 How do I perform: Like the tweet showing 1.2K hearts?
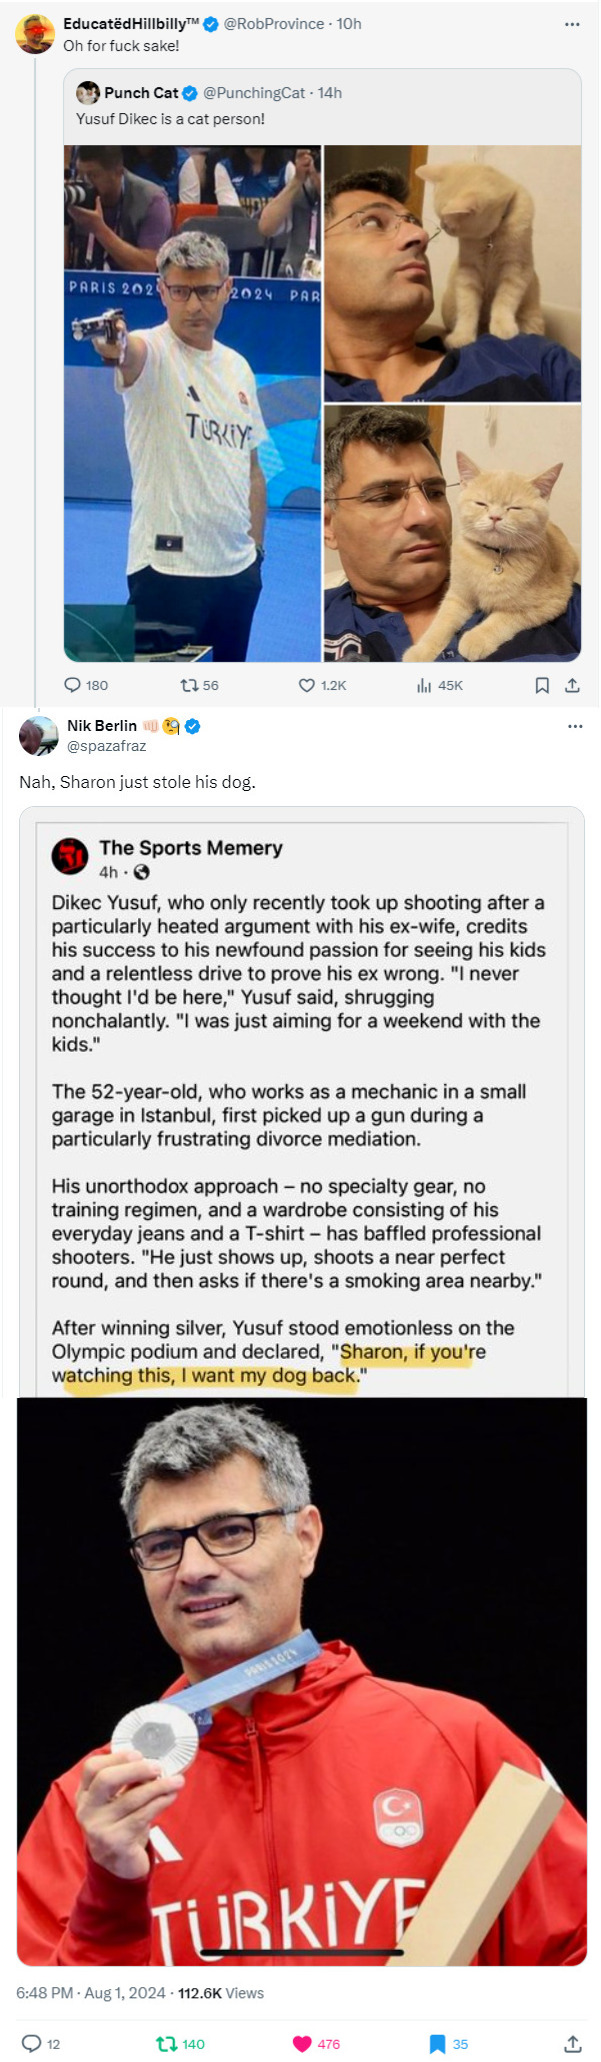click(x=307, y=685)
